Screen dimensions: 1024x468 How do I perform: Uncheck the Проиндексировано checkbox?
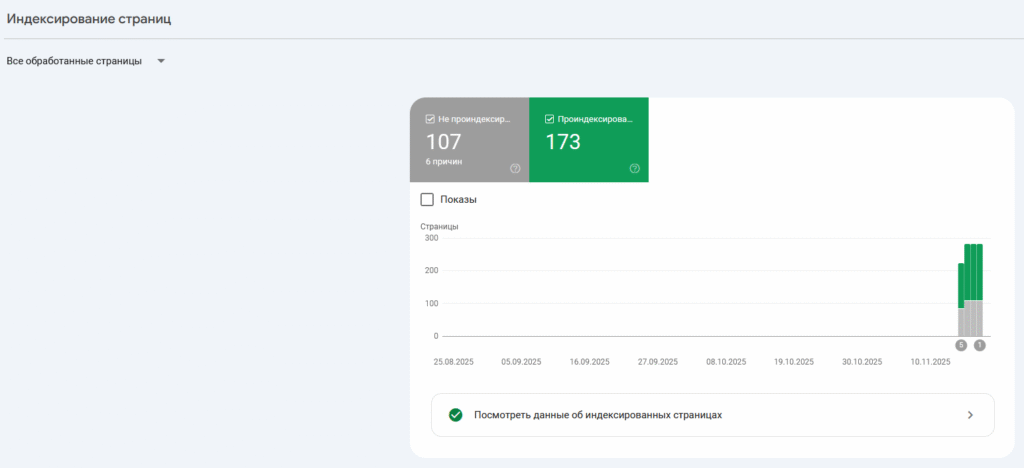549,119
